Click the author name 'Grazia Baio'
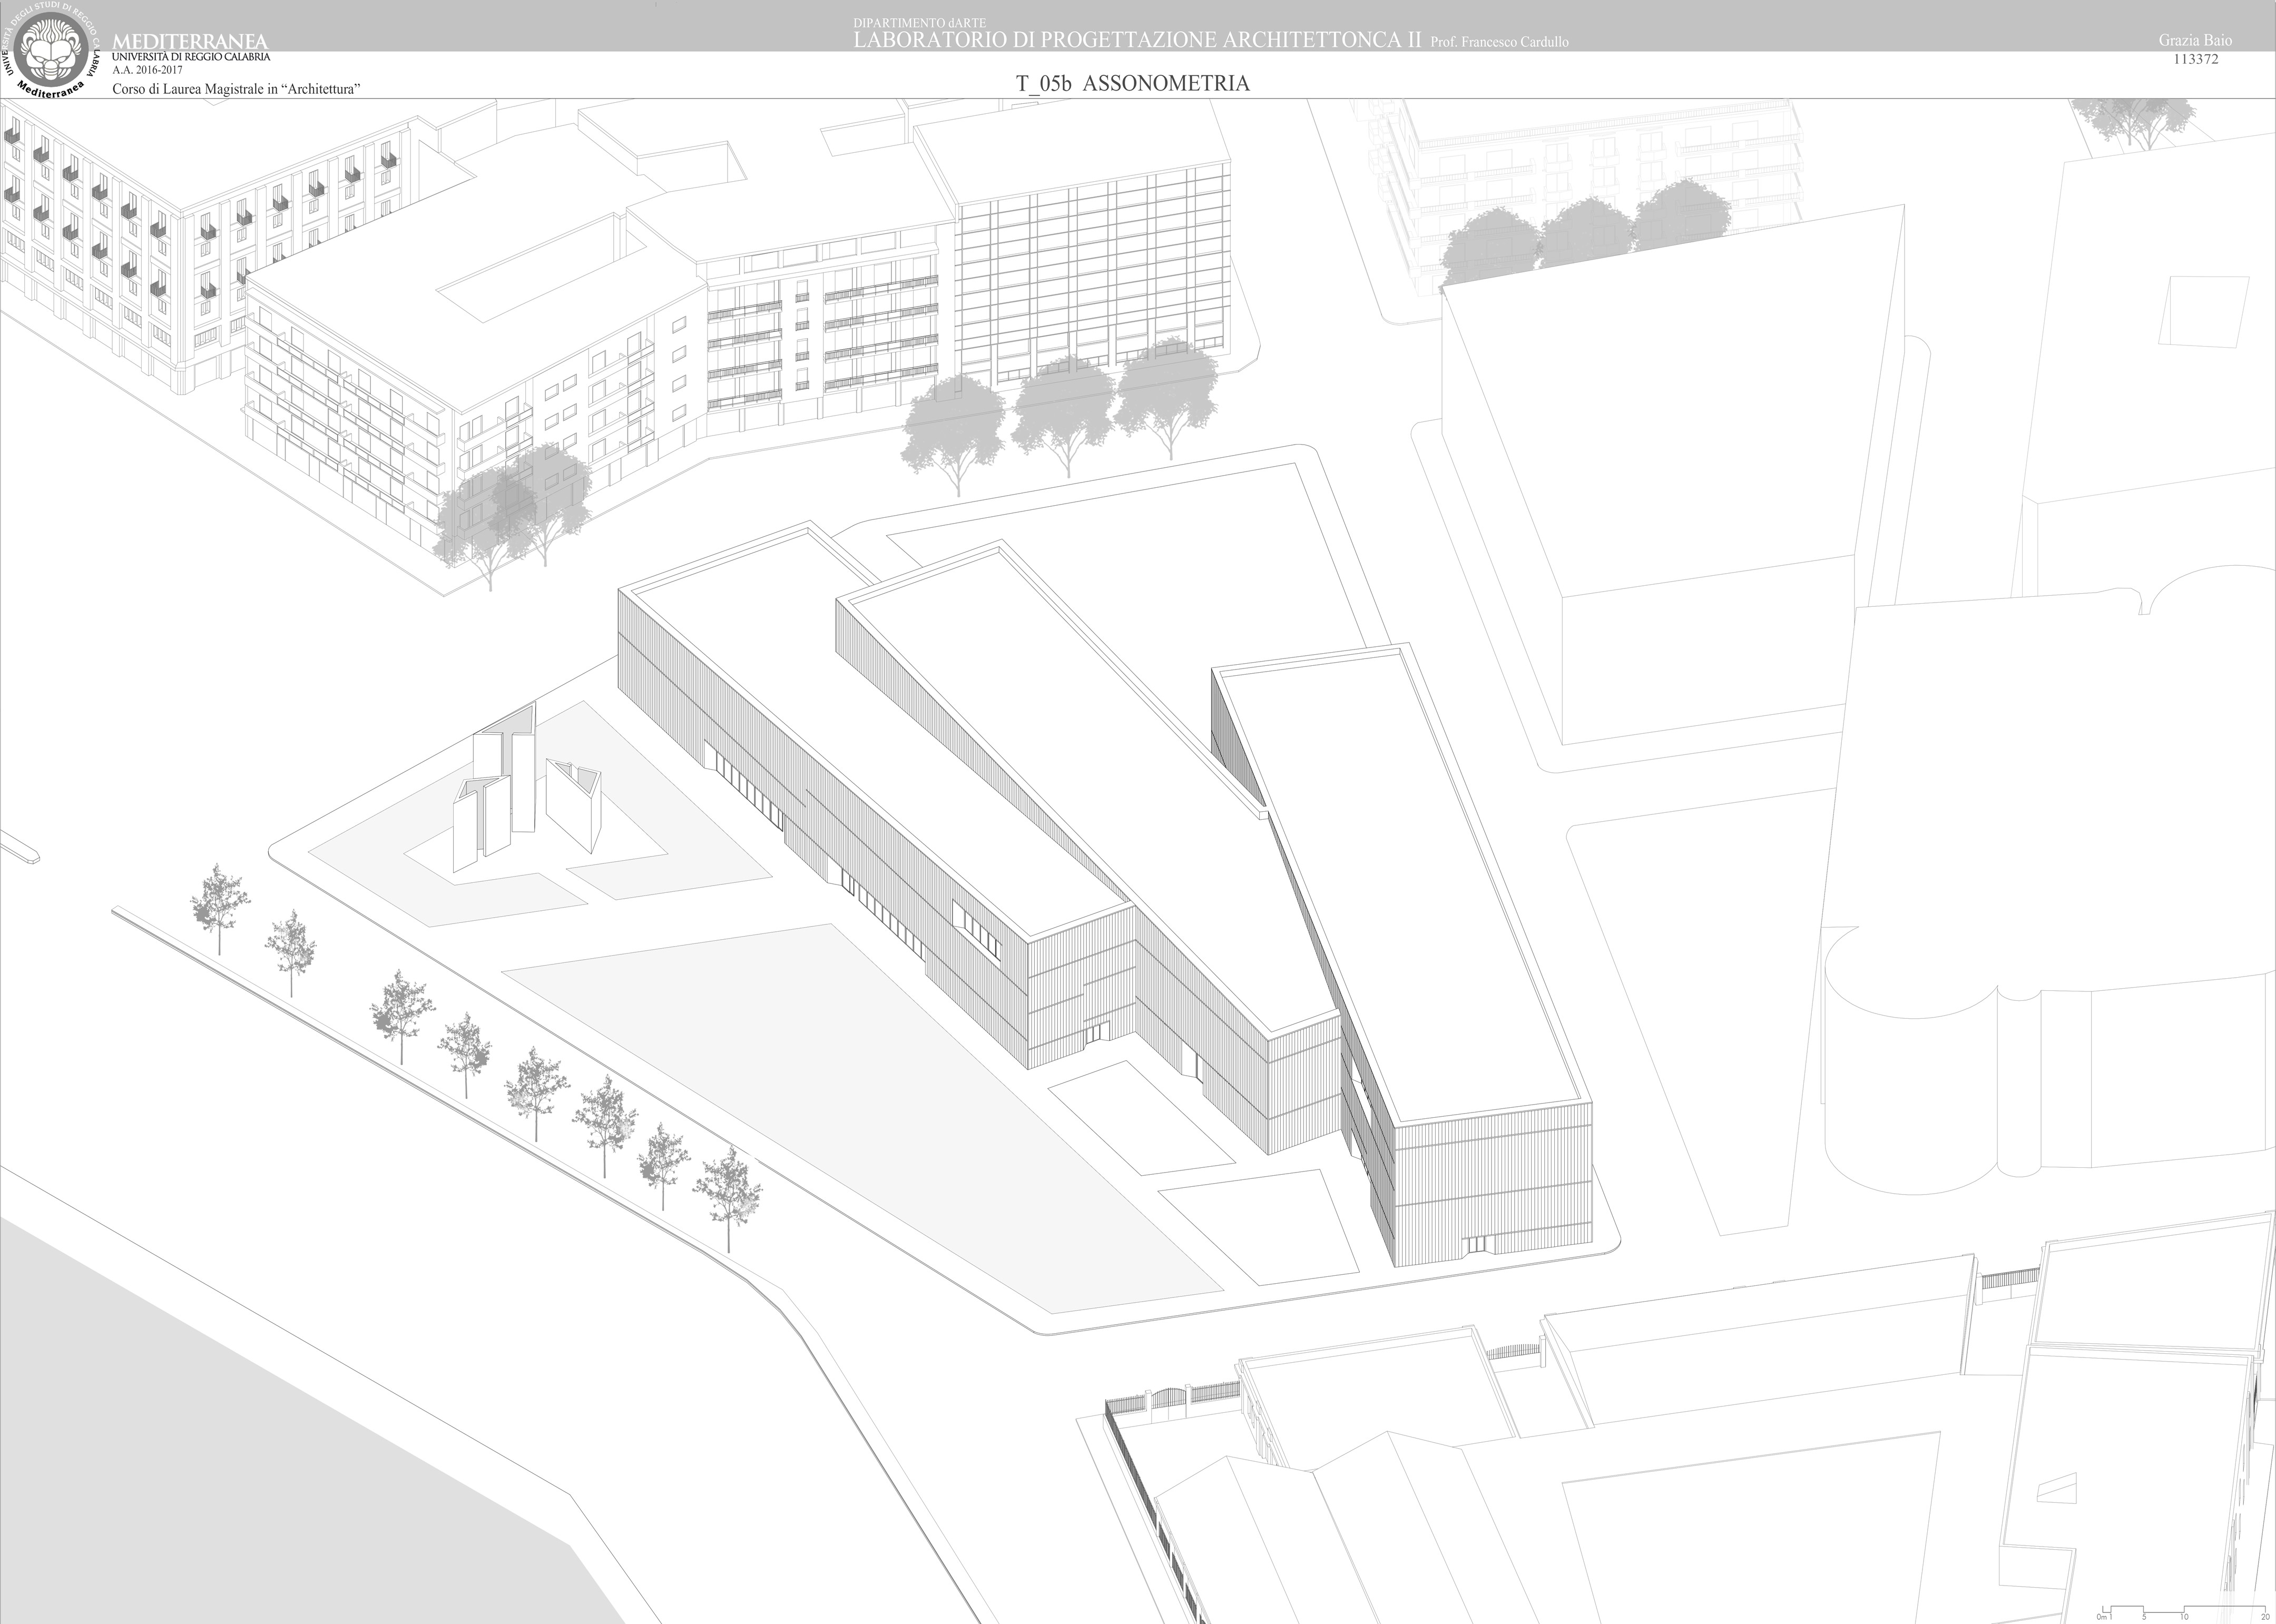This screenshot has width=2276, height=1624. point(2195,40)
